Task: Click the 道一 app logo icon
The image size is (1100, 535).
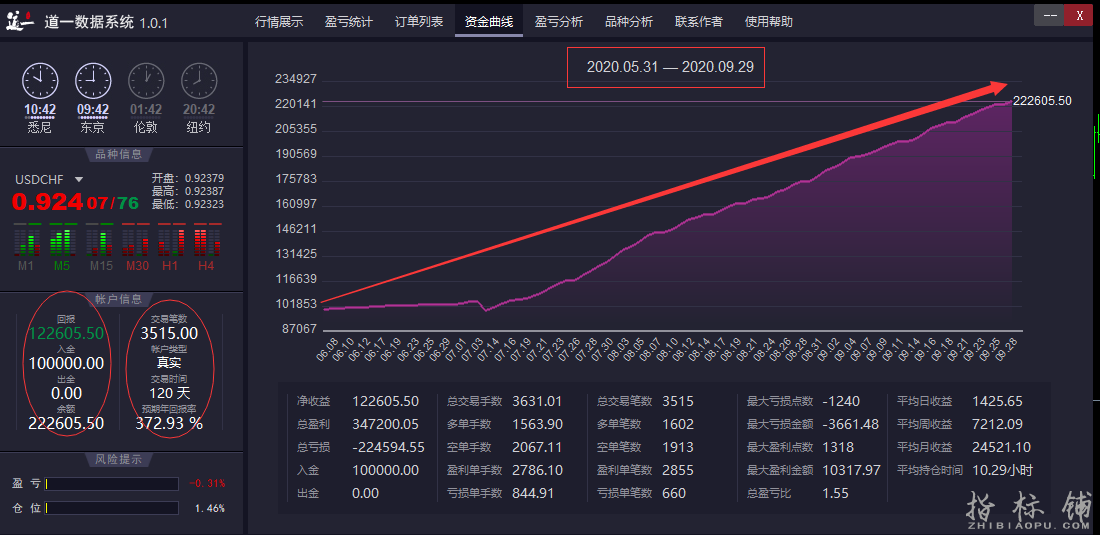Action: pos(20,21)
